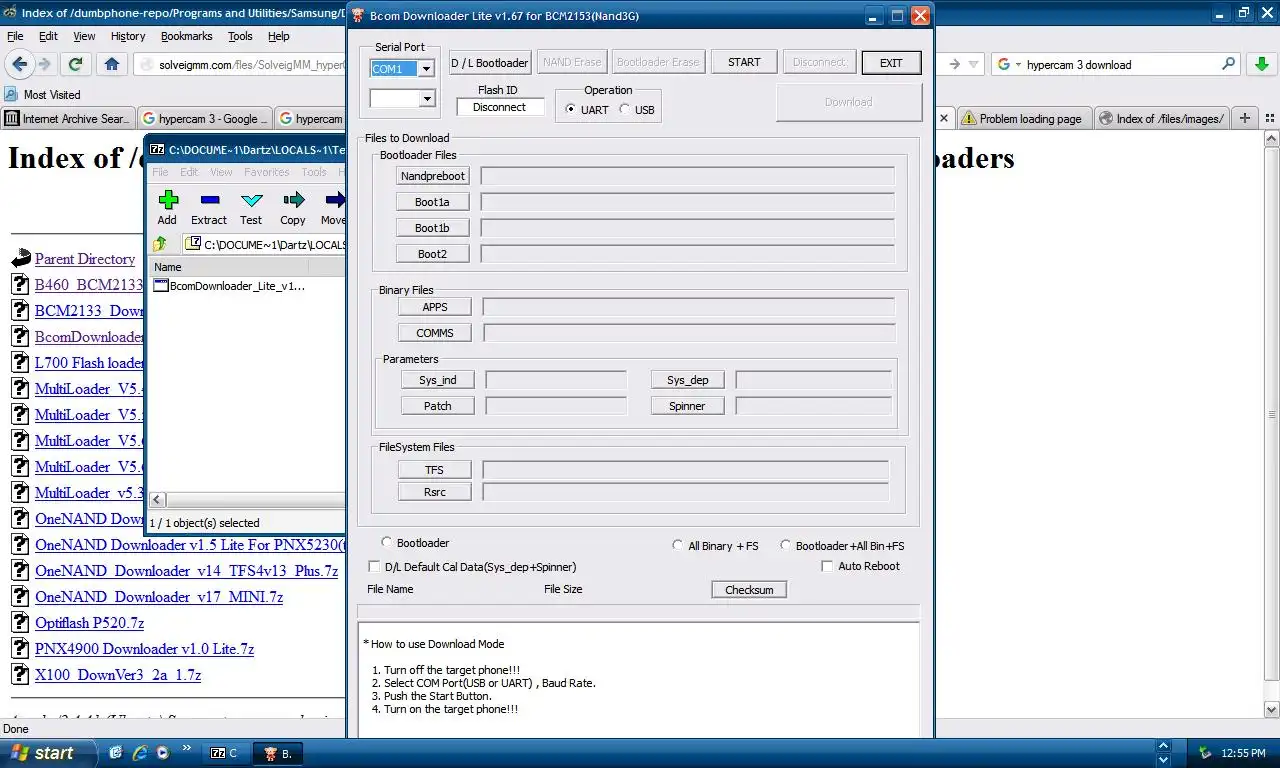Switch to hypercam 3 - Google tab
The image size is (1280, 768).
pyautogui.click(x=204, y=119)
